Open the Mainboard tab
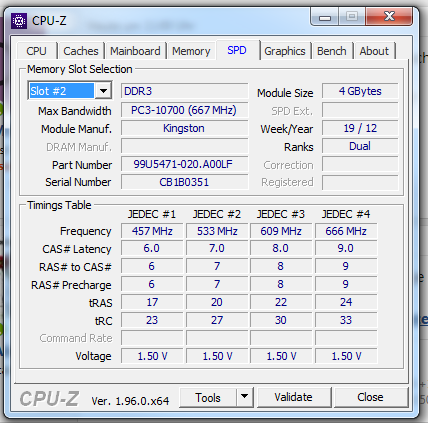The image size is (428, 423). click(x=135, y=51)
